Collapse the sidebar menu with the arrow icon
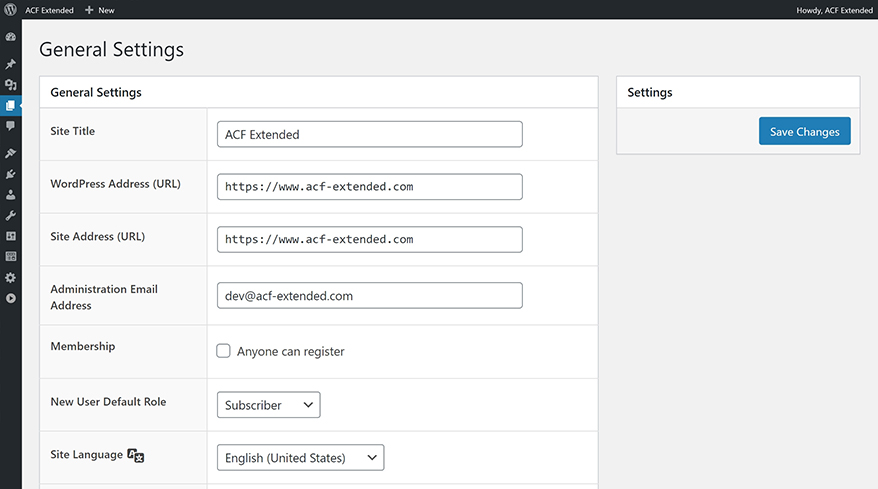Screen dimensions: 878x489 tap(10, 298)
